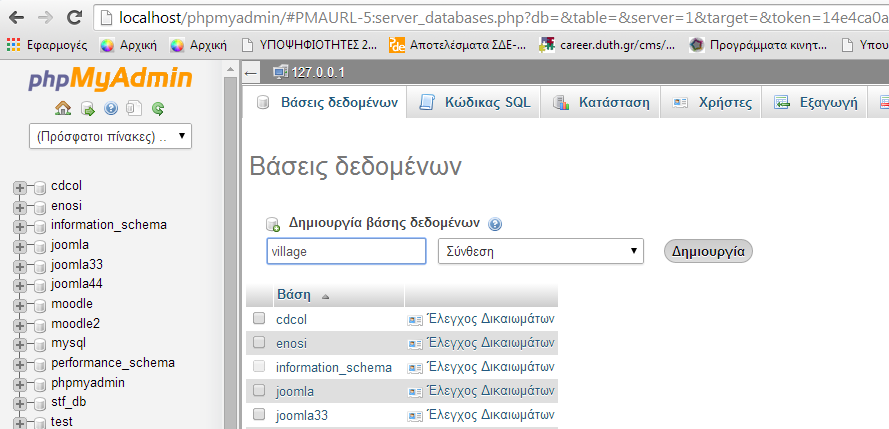Open the Εξαγωγή tab
Image resolution: width=889 pixels, height=429 pixels.
(x=814, y=103)
